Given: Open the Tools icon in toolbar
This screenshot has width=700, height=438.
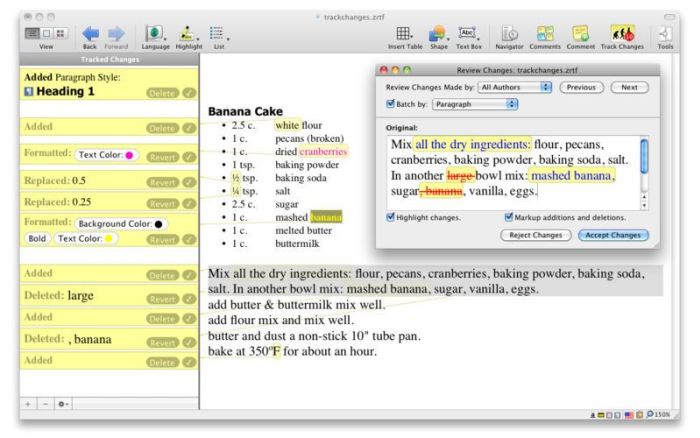Looking at the screenshot, I should coord(666,33).
